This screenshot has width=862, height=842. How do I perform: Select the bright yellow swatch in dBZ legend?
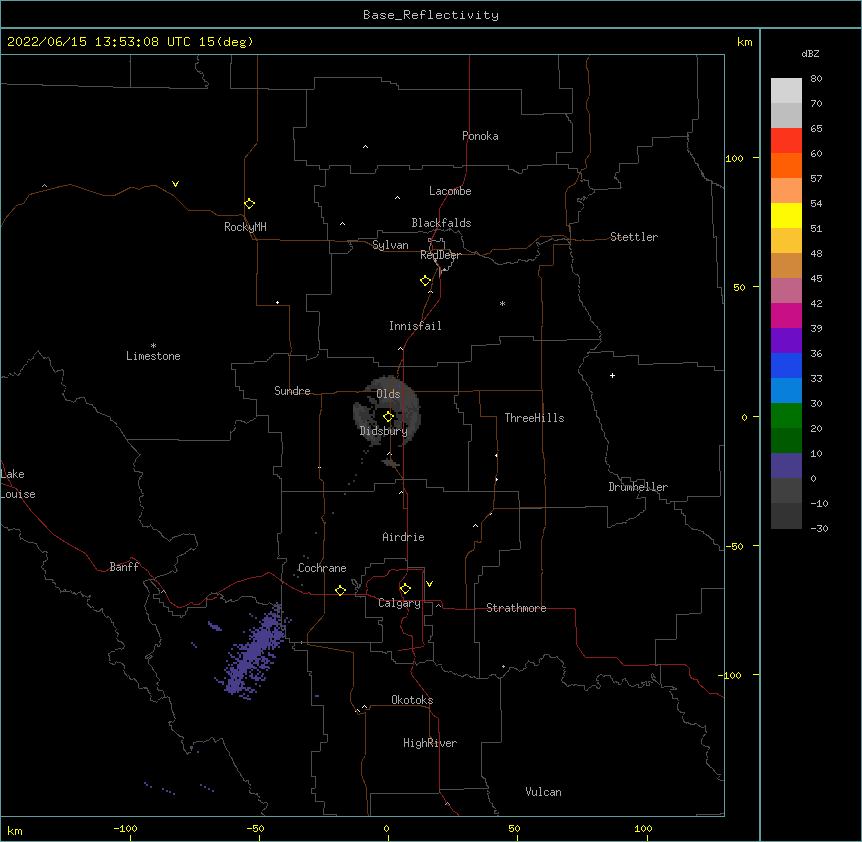click(x=786, y=215)
